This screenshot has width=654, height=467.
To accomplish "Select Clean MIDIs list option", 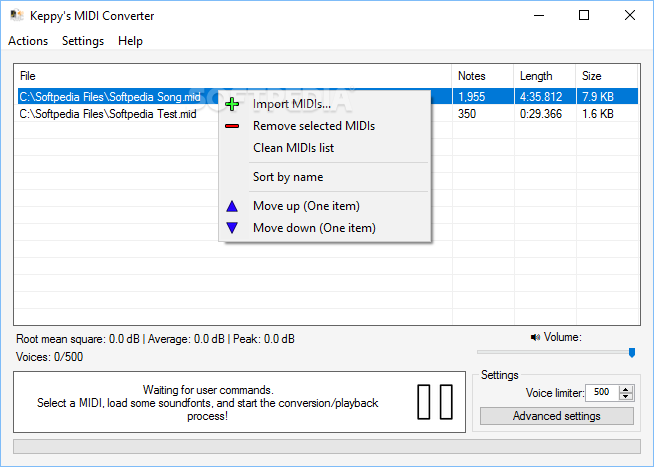I will pos(324,148).
